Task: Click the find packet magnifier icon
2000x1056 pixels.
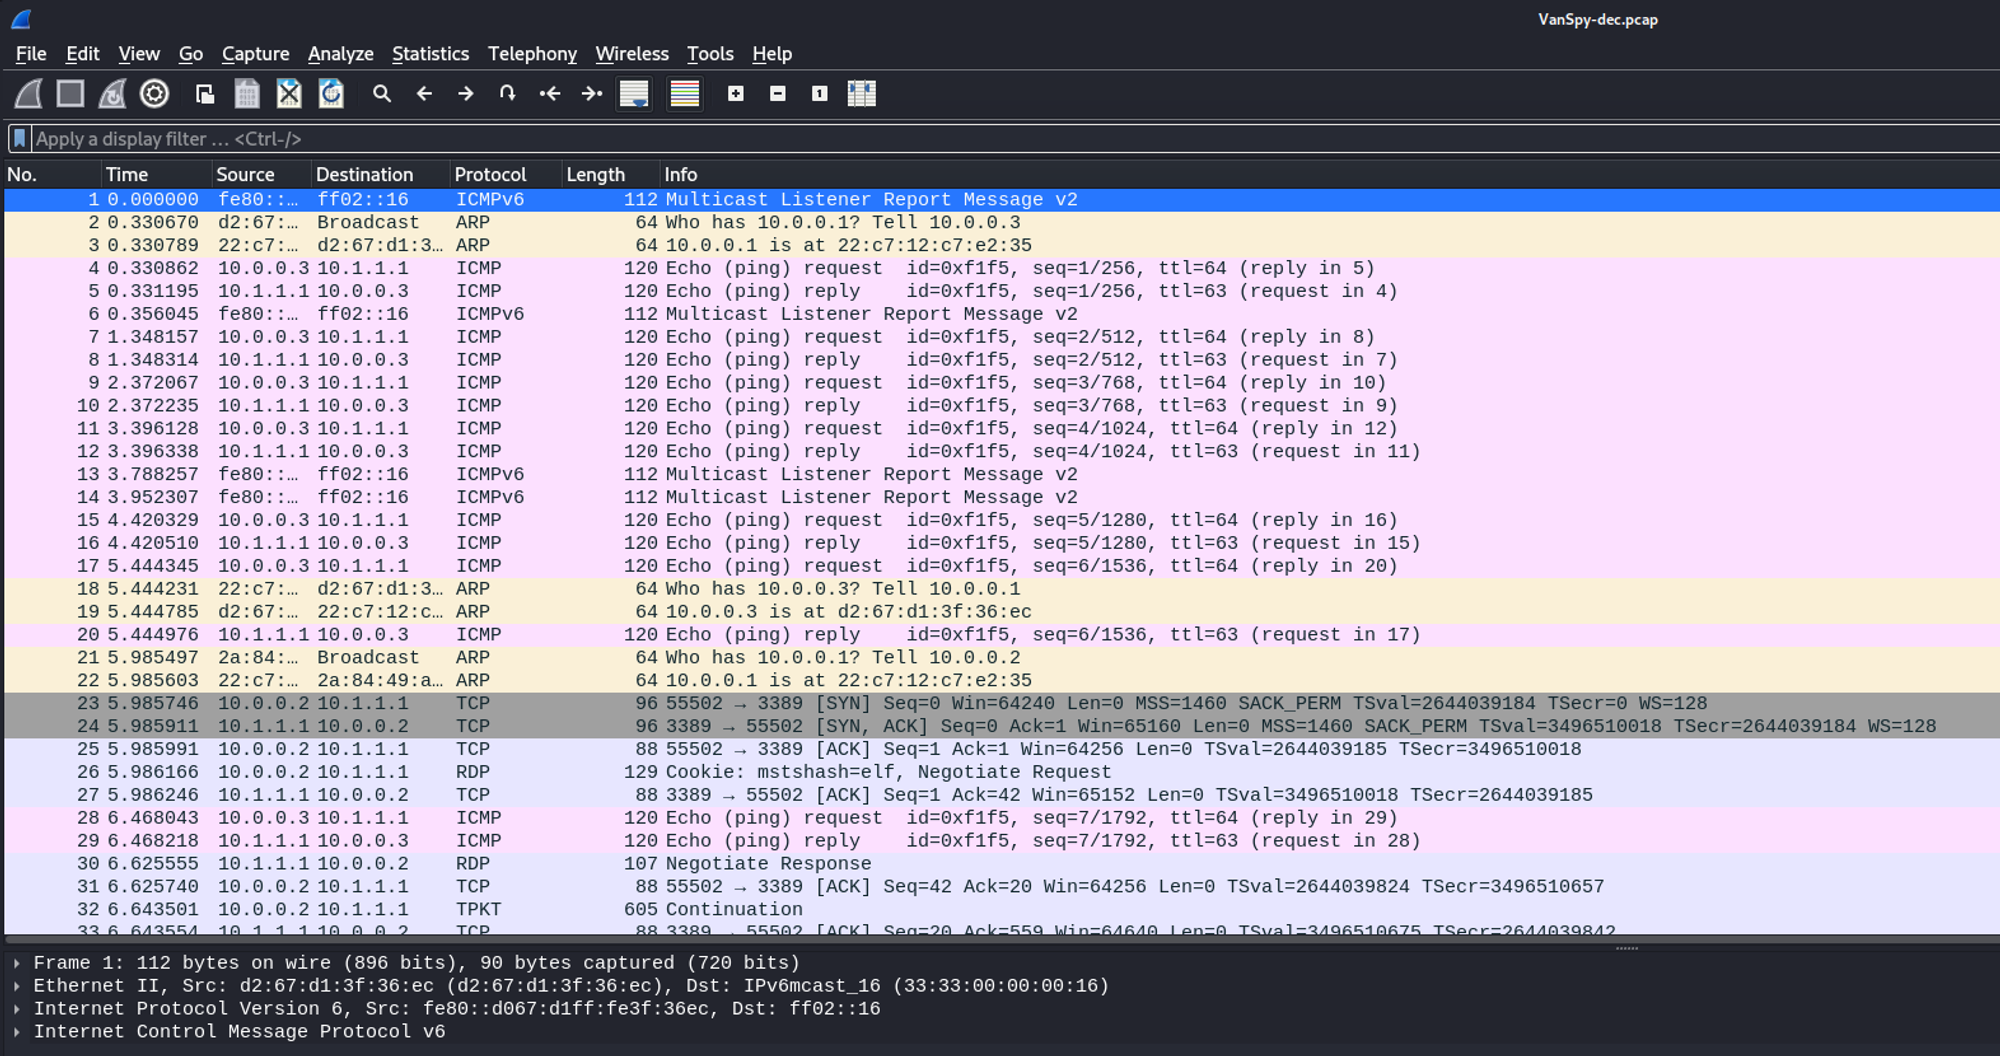Action: pos(381,94)
